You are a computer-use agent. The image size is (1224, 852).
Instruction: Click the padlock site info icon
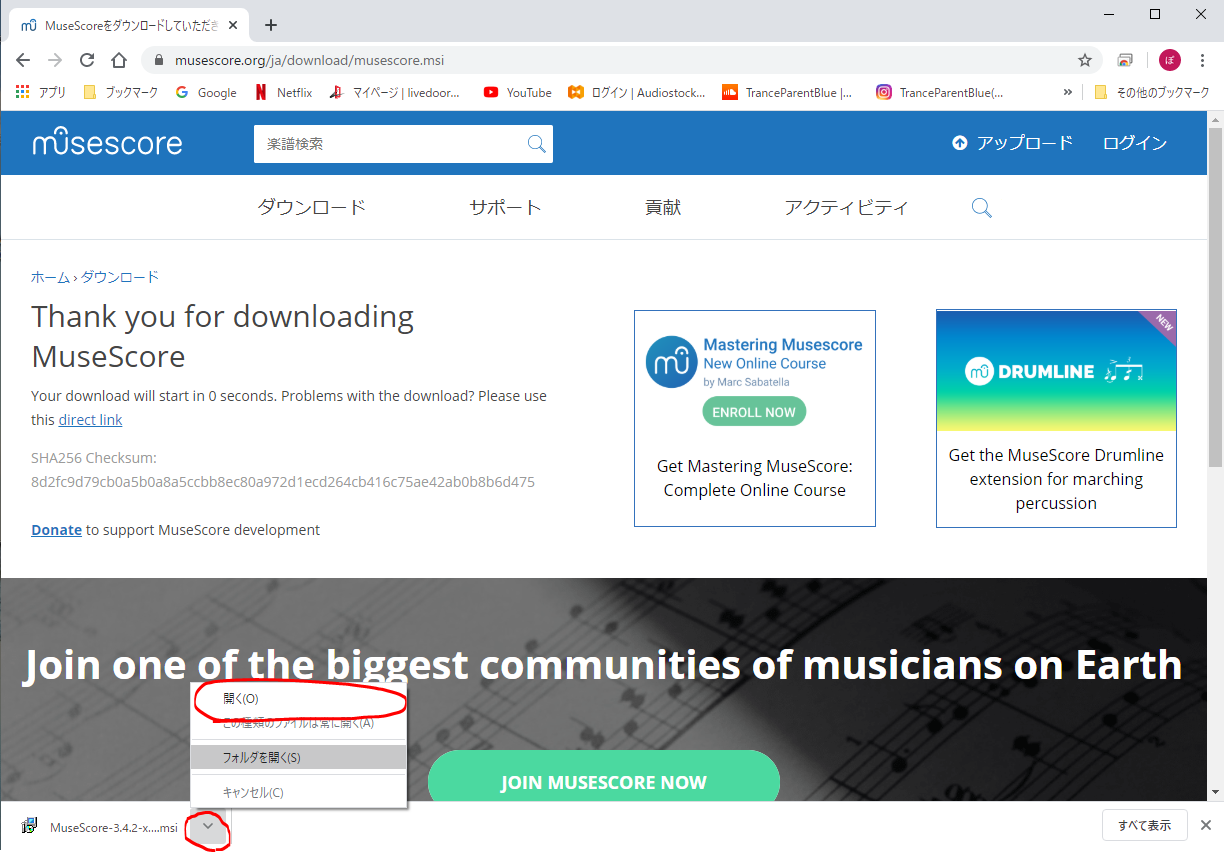tap(159, 60)
